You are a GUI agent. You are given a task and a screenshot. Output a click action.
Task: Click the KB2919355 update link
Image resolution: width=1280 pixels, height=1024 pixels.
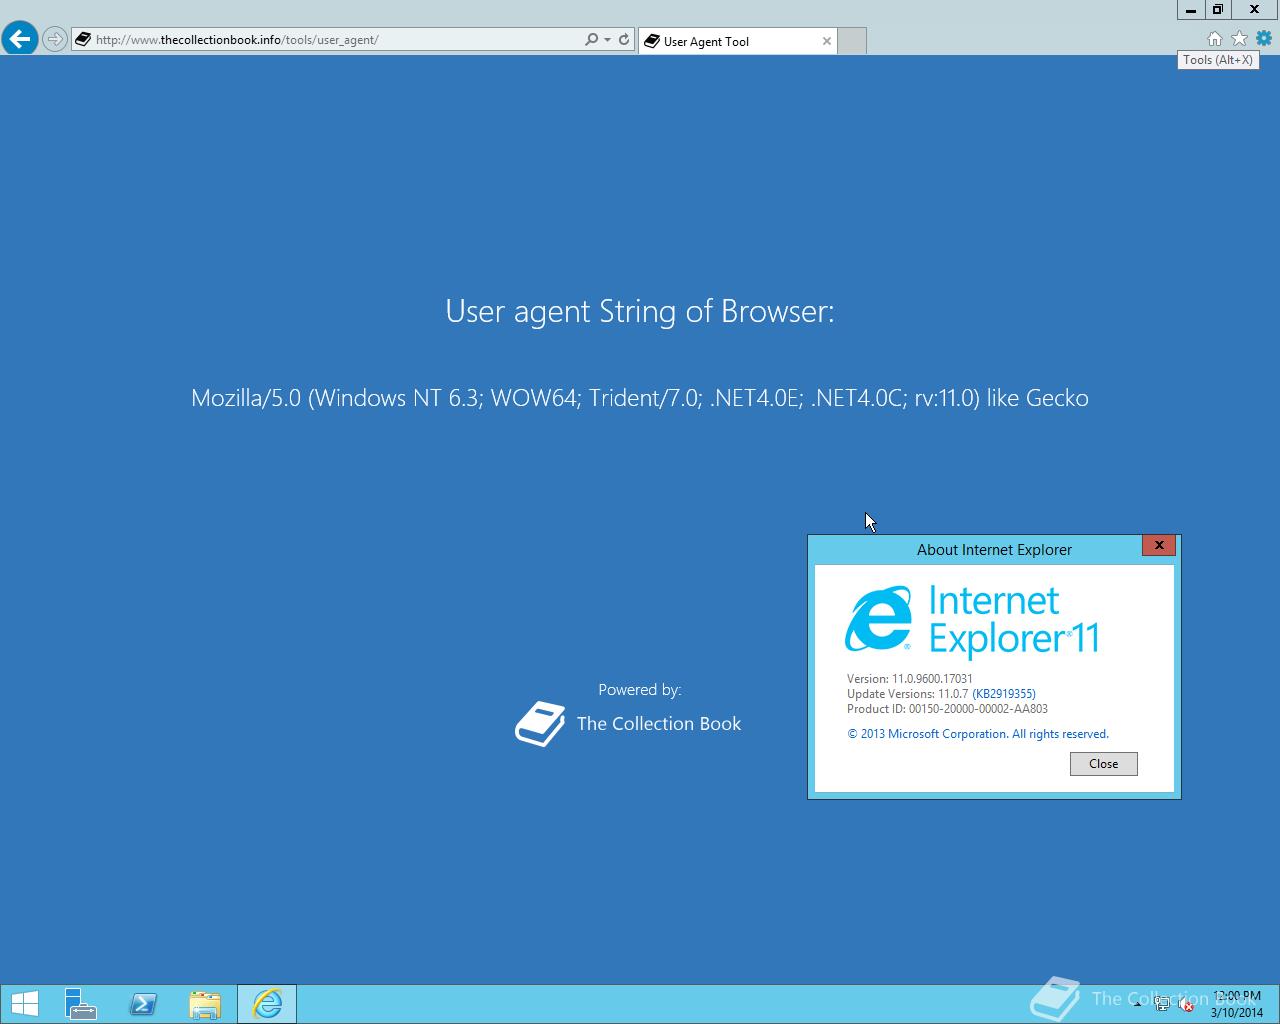click(1004, 694)
